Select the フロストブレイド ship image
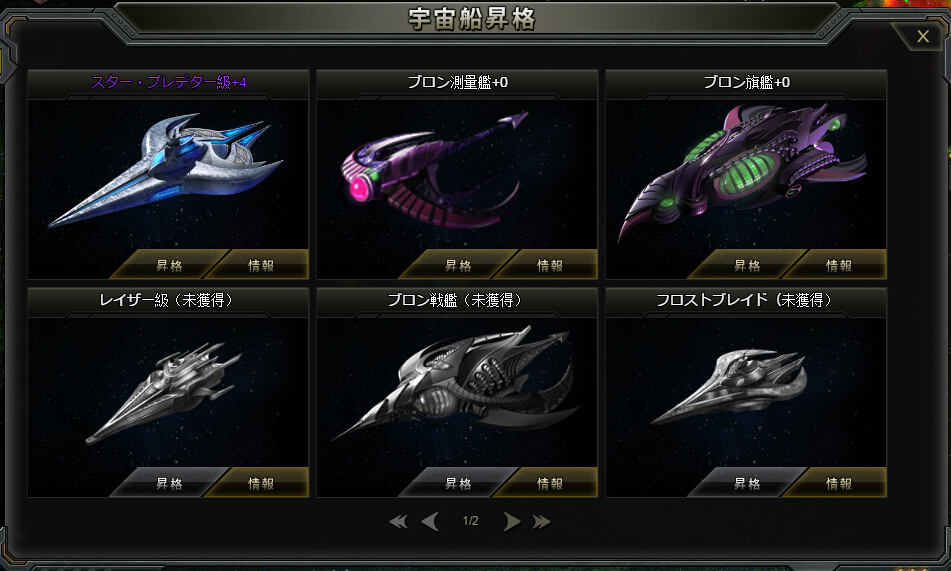This screenshot has width=951, height=571. (729, 386)
